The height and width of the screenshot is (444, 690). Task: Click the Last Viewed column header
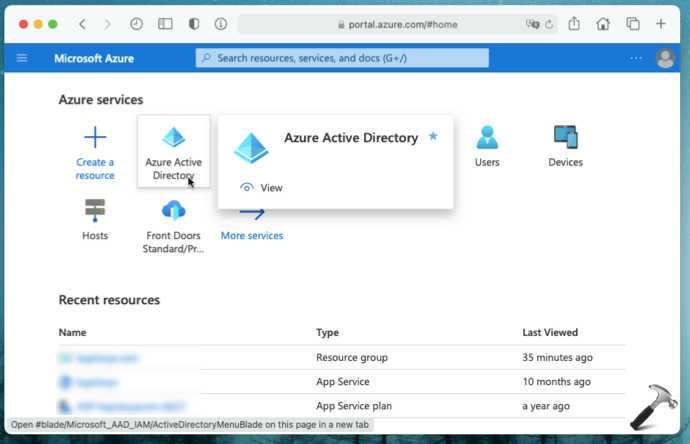(549, 332)
